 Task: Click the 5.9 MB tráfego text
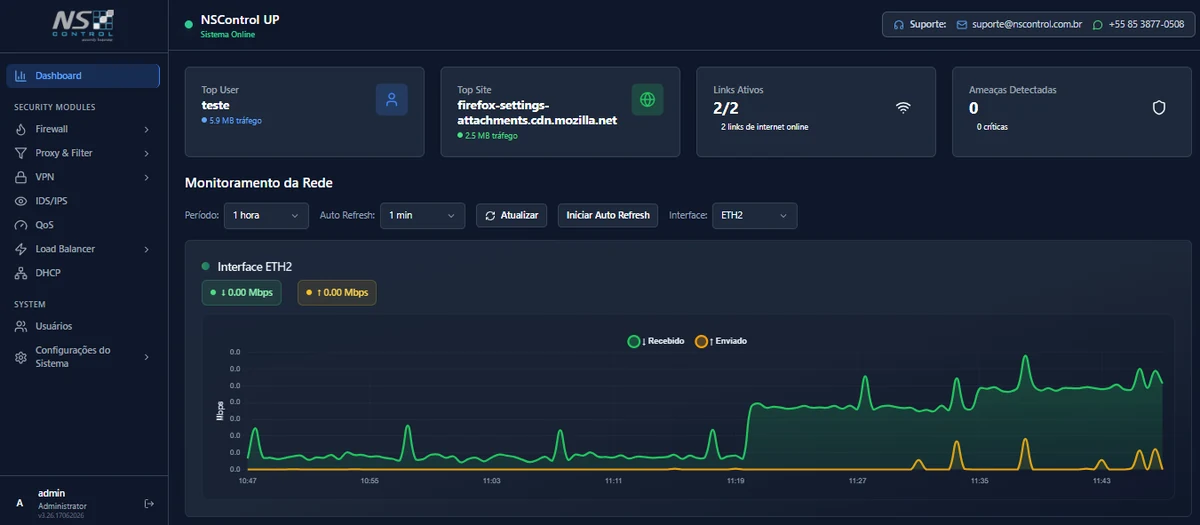click(x=235, y=121)
